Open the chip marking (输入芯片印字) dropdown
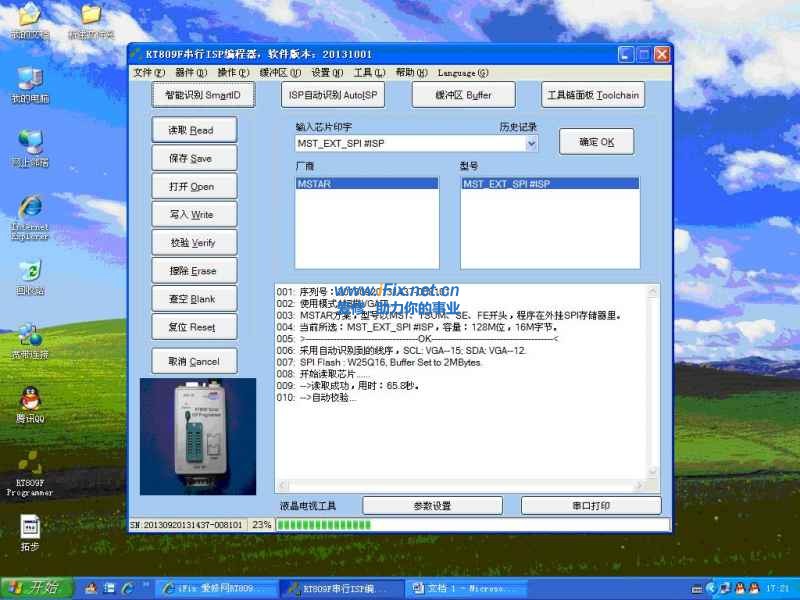The image size is (800, 600). [x=530, y=143]
